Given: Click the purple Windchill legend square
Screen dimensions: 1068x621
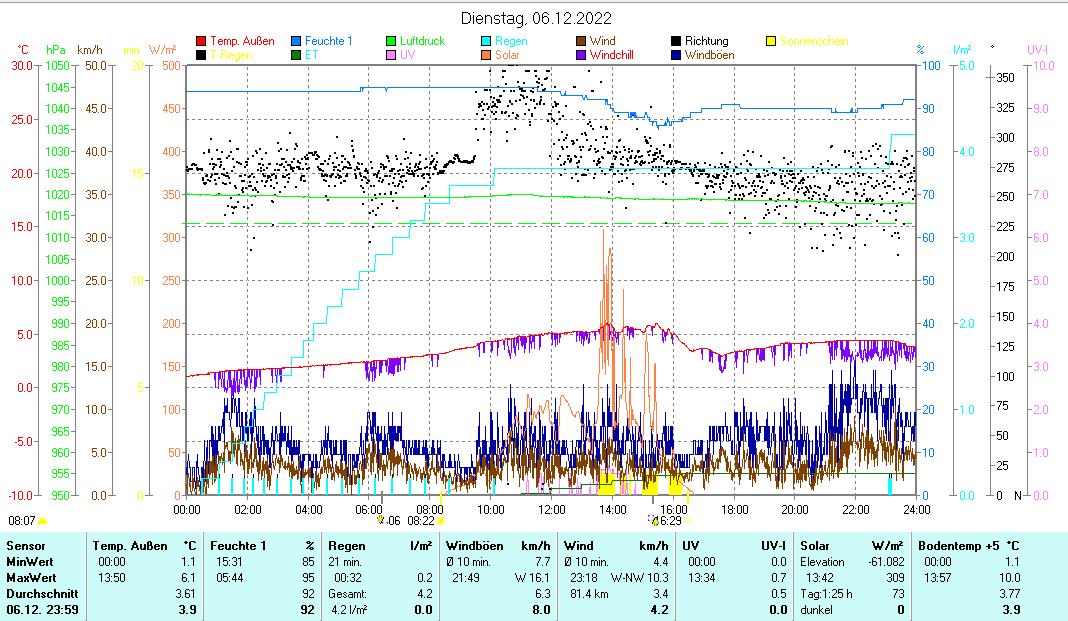Looking at the screenshot, I should click(581, 55).
